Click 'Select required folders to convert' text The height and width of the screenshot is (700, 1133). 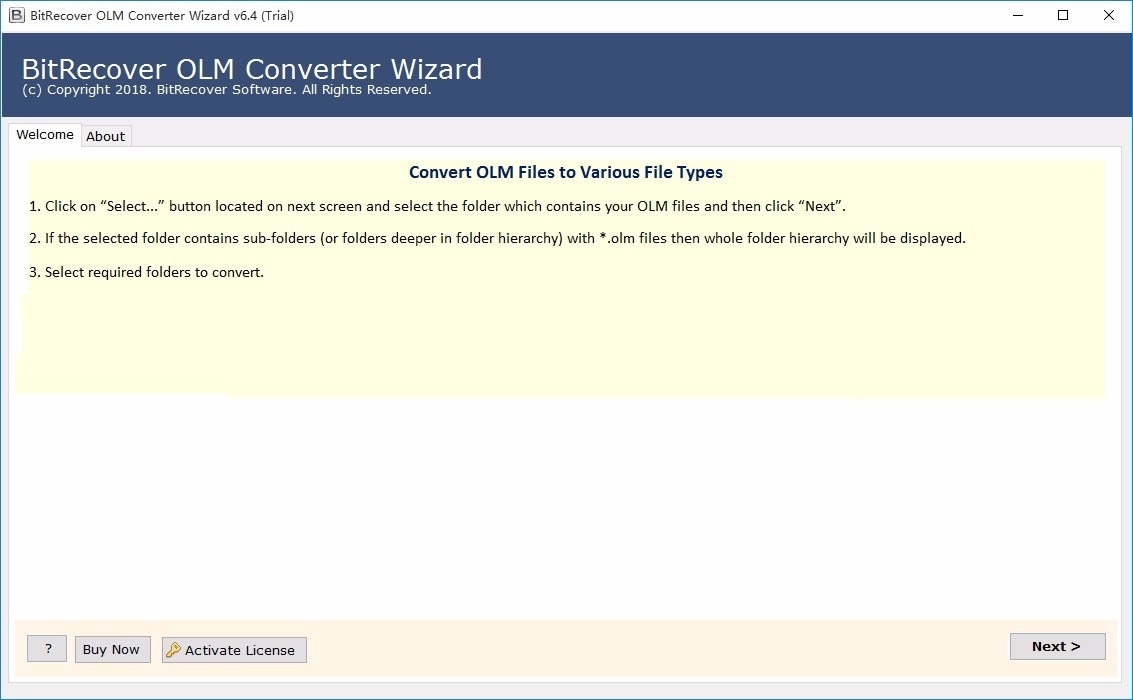click(x=146, y=272)
